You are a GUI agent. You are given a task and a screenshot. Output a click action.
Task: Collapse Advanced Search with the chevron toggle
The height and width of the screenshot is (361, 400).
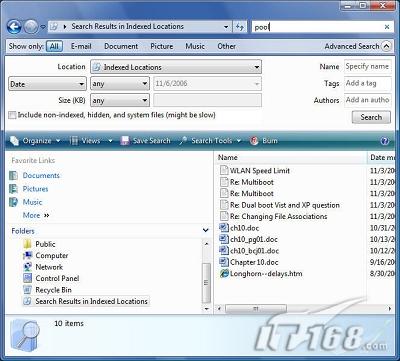386,46
